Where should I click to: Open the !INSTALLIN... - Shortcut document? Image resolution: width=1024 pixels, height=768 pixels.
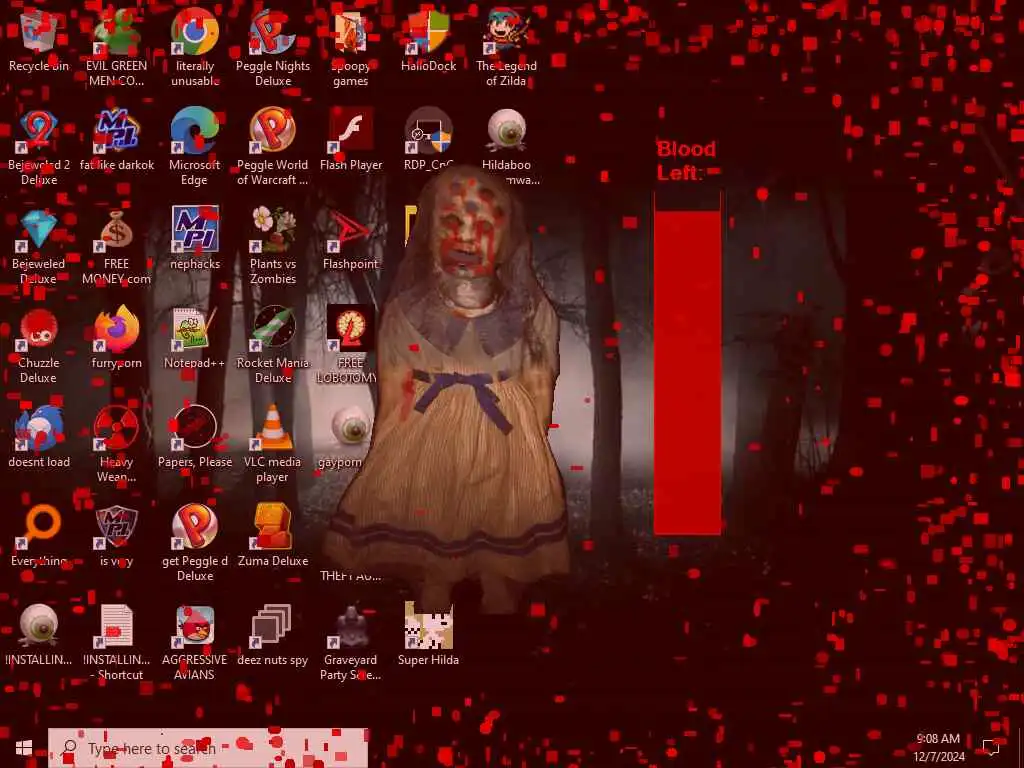pyautogui.click(x=116, y=626)
